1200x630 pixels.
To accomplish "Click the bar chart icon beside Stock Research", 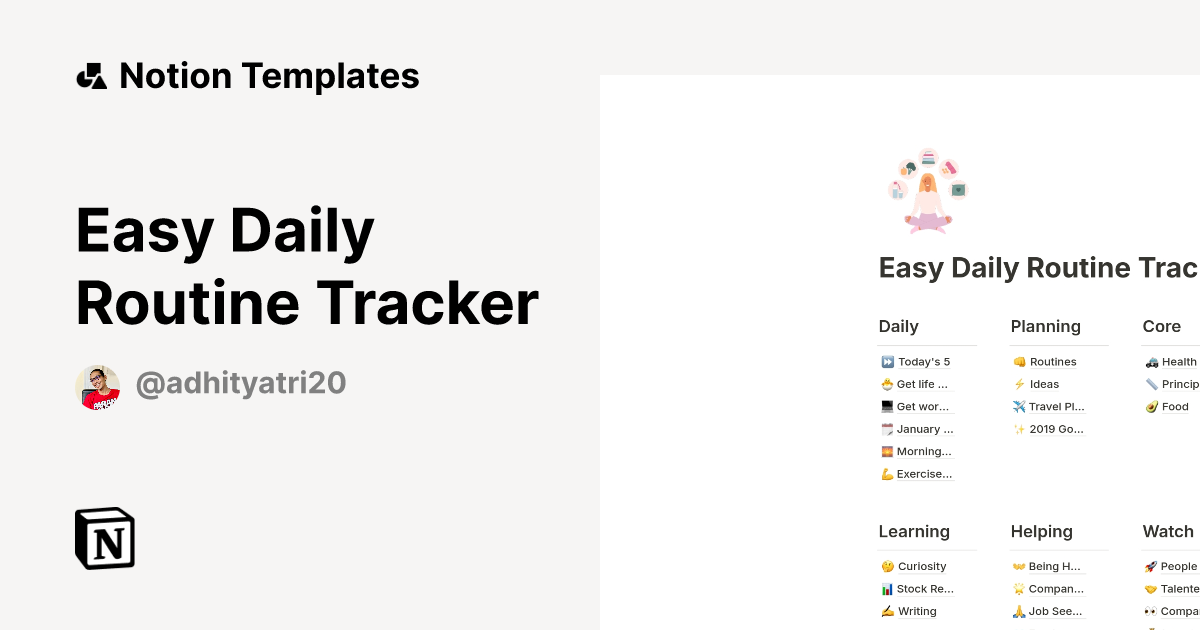I will (886, 589).
